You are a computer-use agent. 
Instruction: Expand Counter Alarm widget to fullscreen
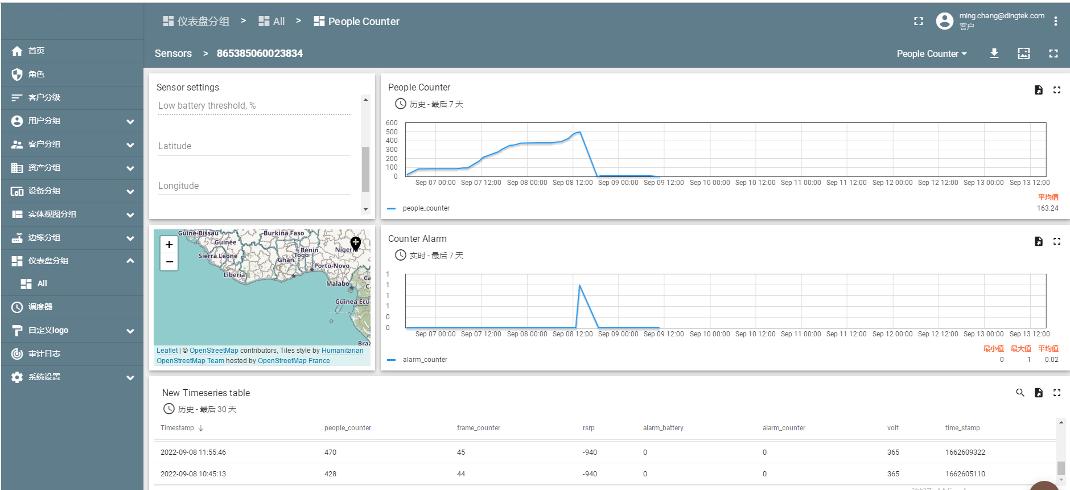coord(1056,241)
